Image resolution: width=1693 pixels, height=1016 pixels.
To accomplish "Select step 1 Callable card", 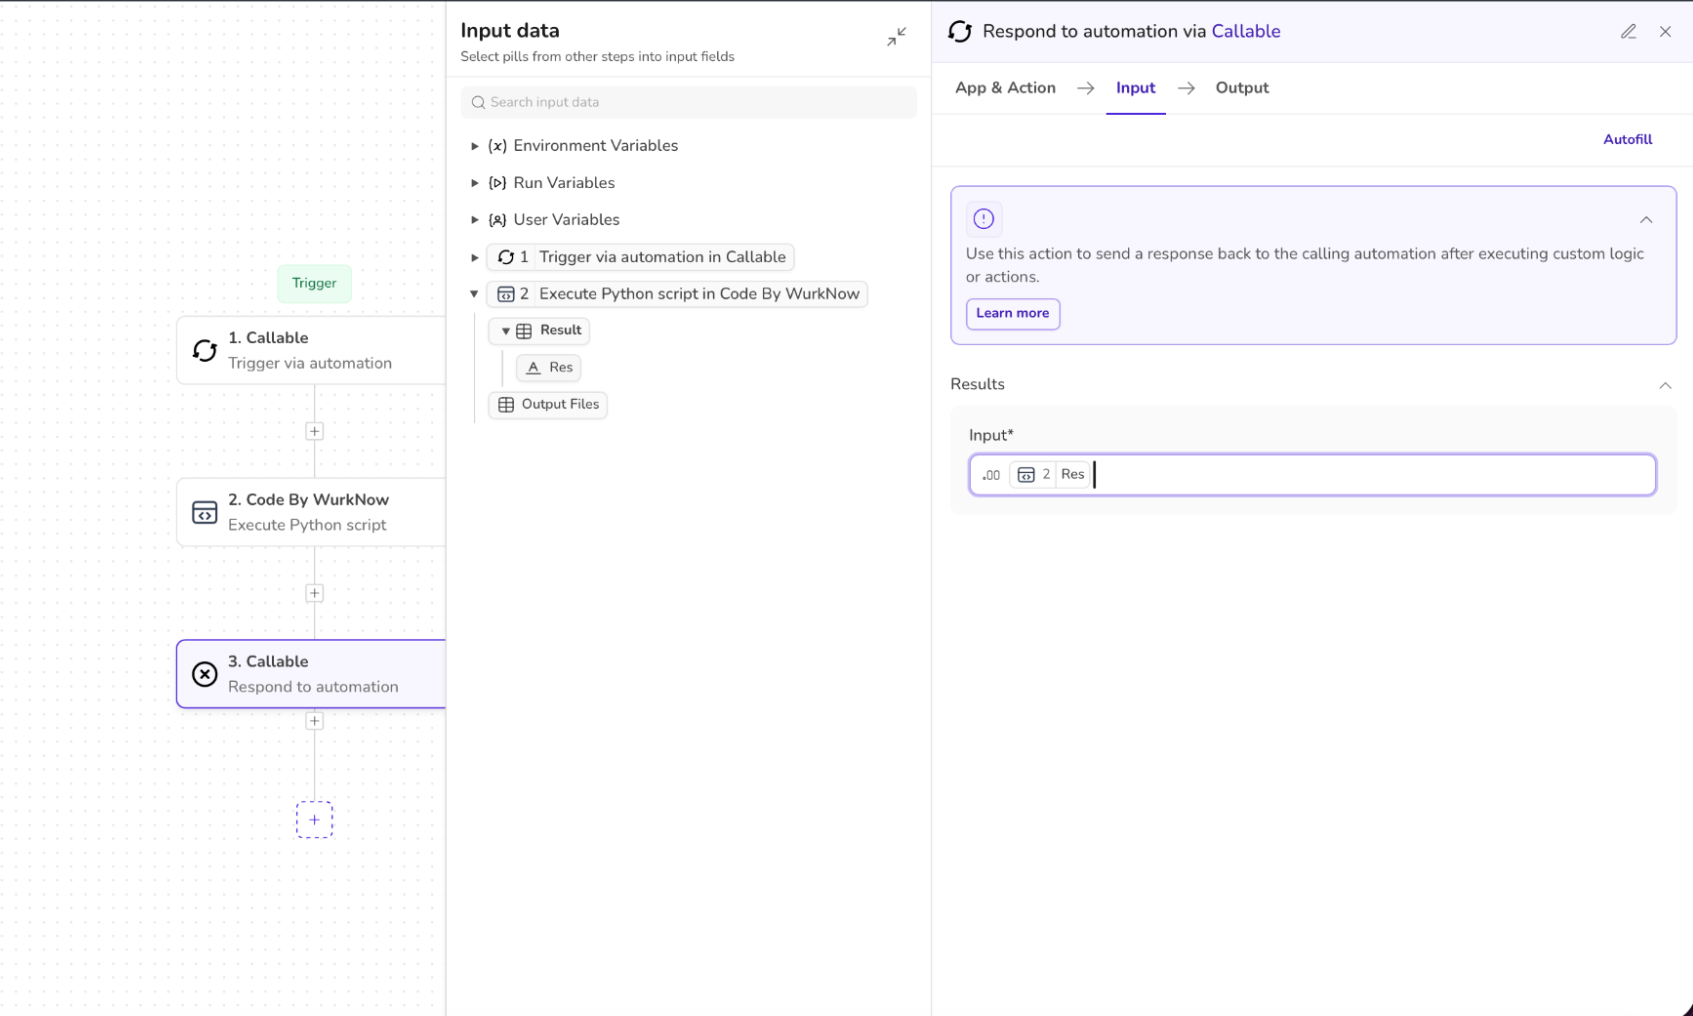I will [311, 350].
